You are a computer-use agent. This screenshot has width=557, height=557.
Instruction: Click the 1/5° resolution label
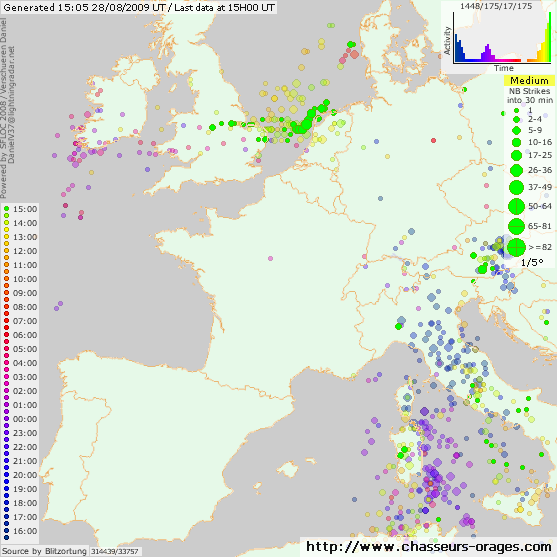532,263
